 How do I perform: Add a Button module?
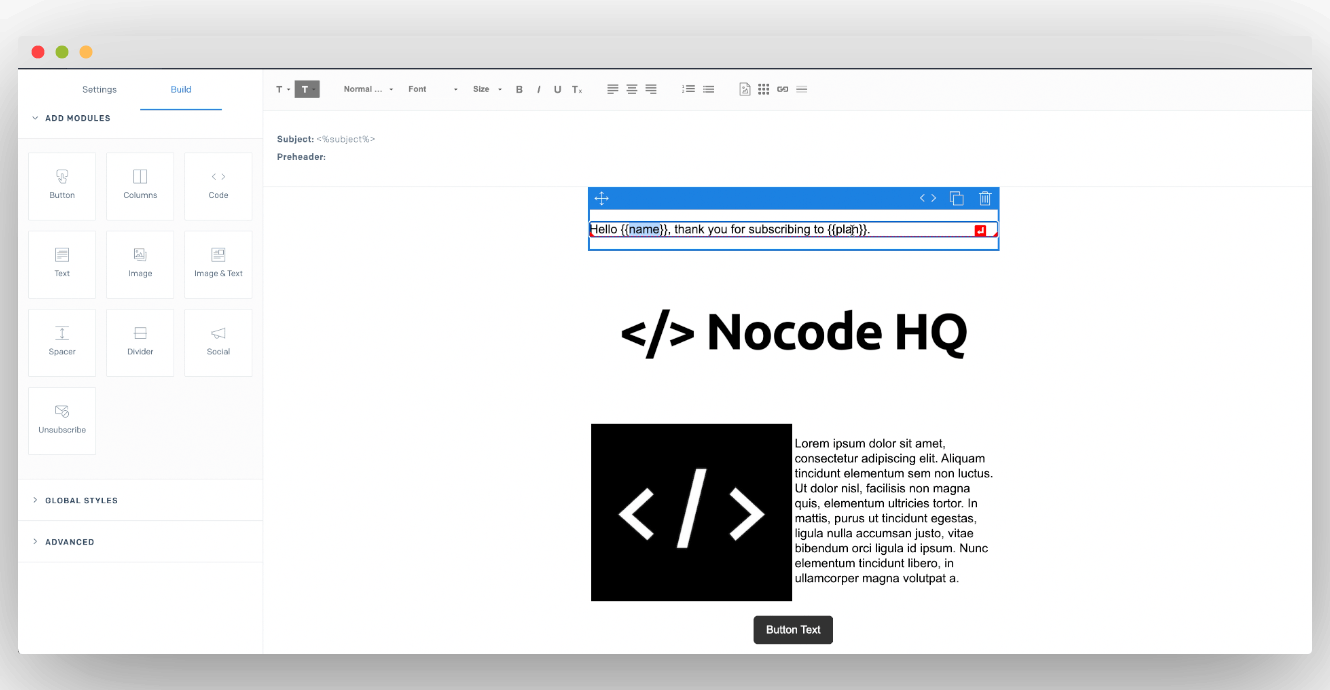tap(62, 186)
